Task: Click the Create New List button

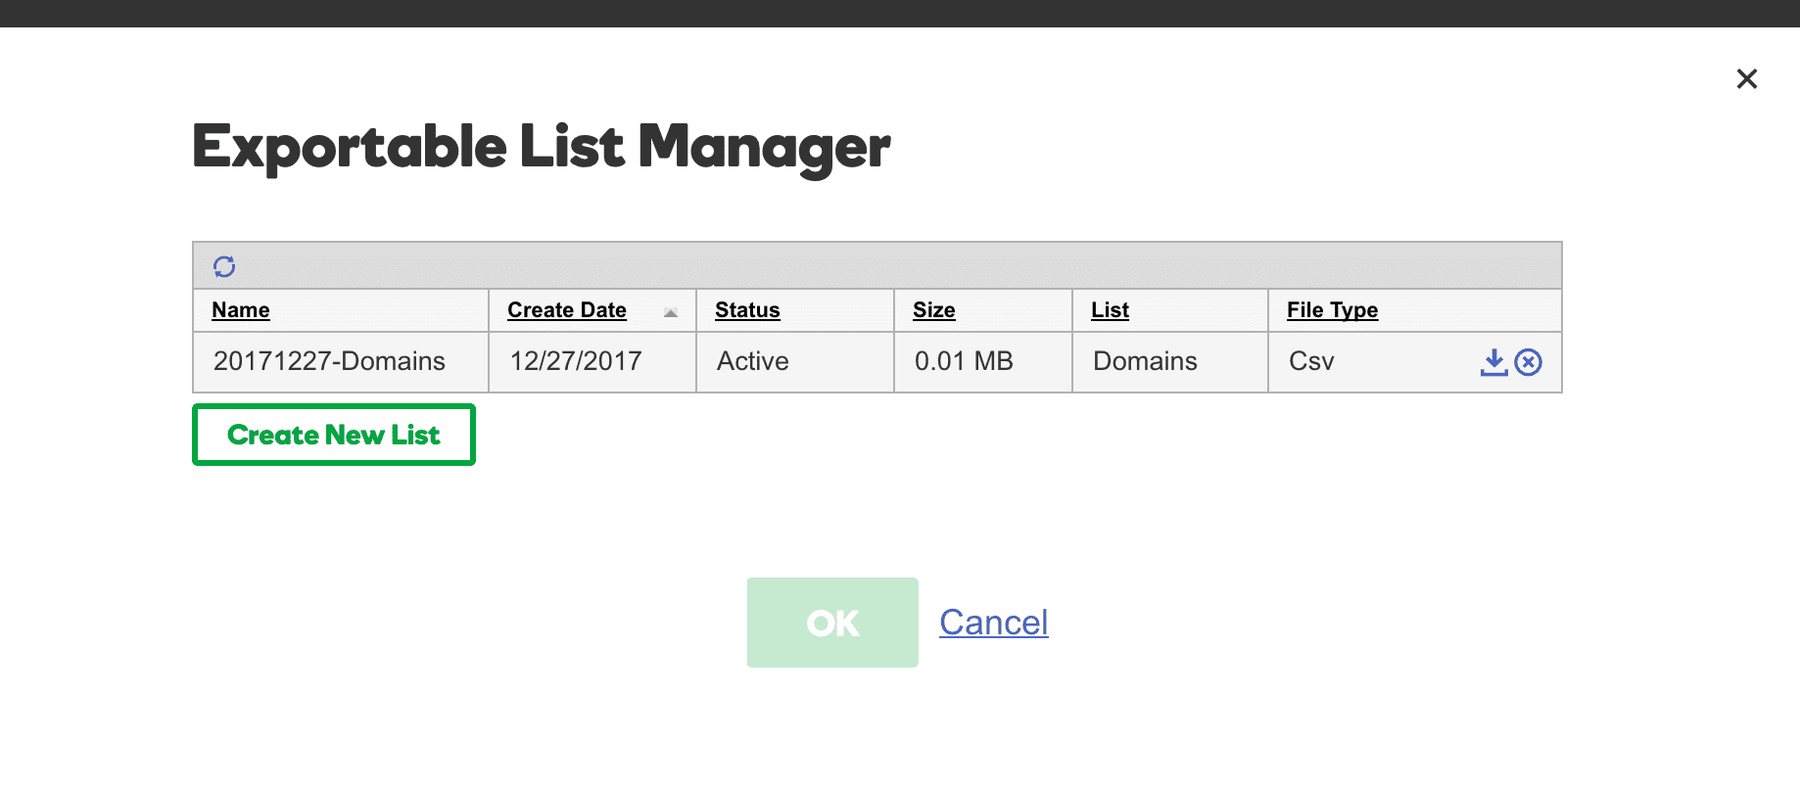Action: pos(334,435)
